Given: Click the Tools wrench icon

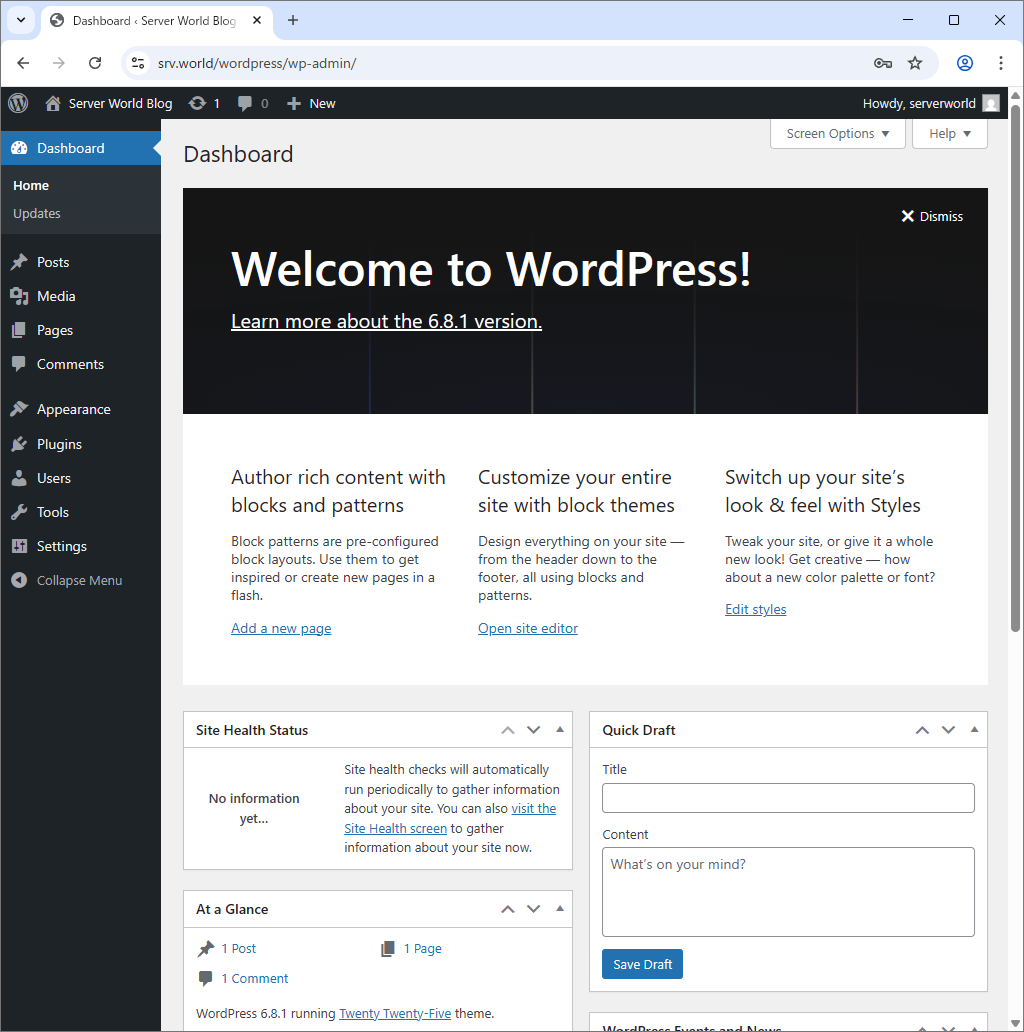Looking at the screenshot, I should point(19,512).
